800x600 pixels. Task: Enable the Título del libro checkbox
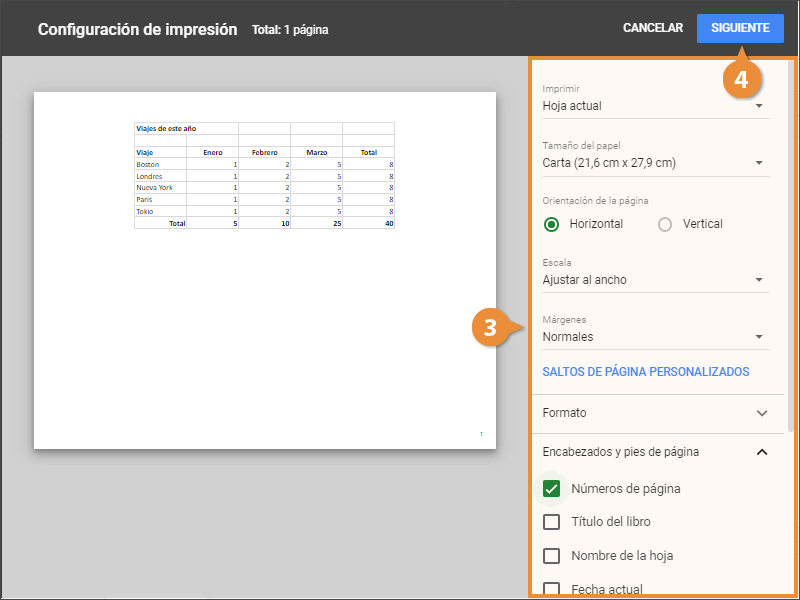551,522
